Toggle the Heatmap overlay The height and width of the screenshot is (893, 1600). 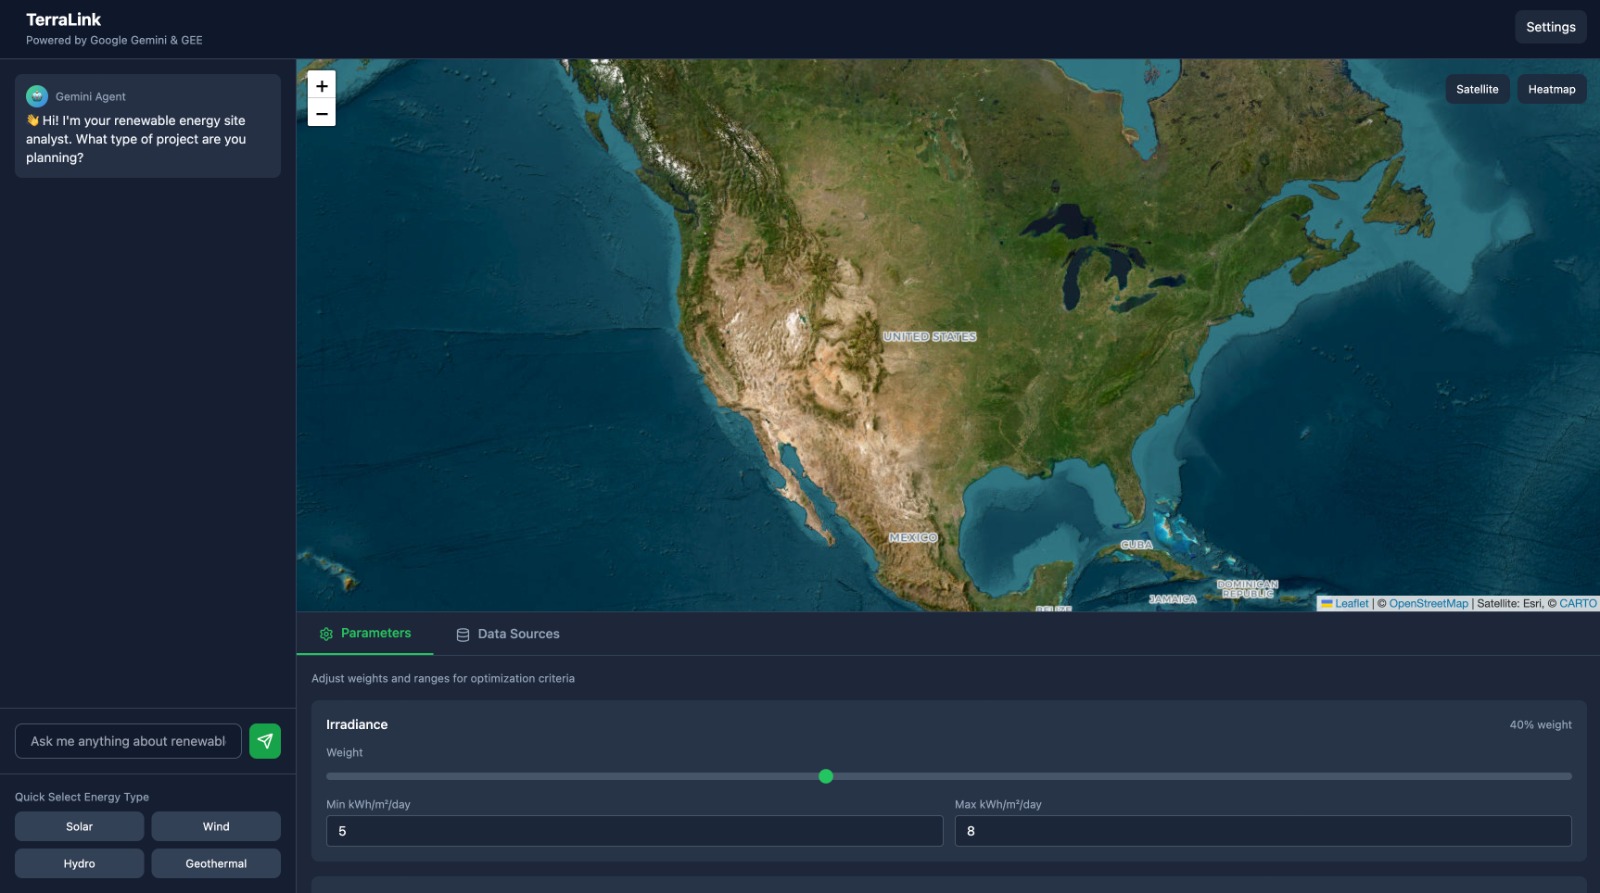[1551, 89]
